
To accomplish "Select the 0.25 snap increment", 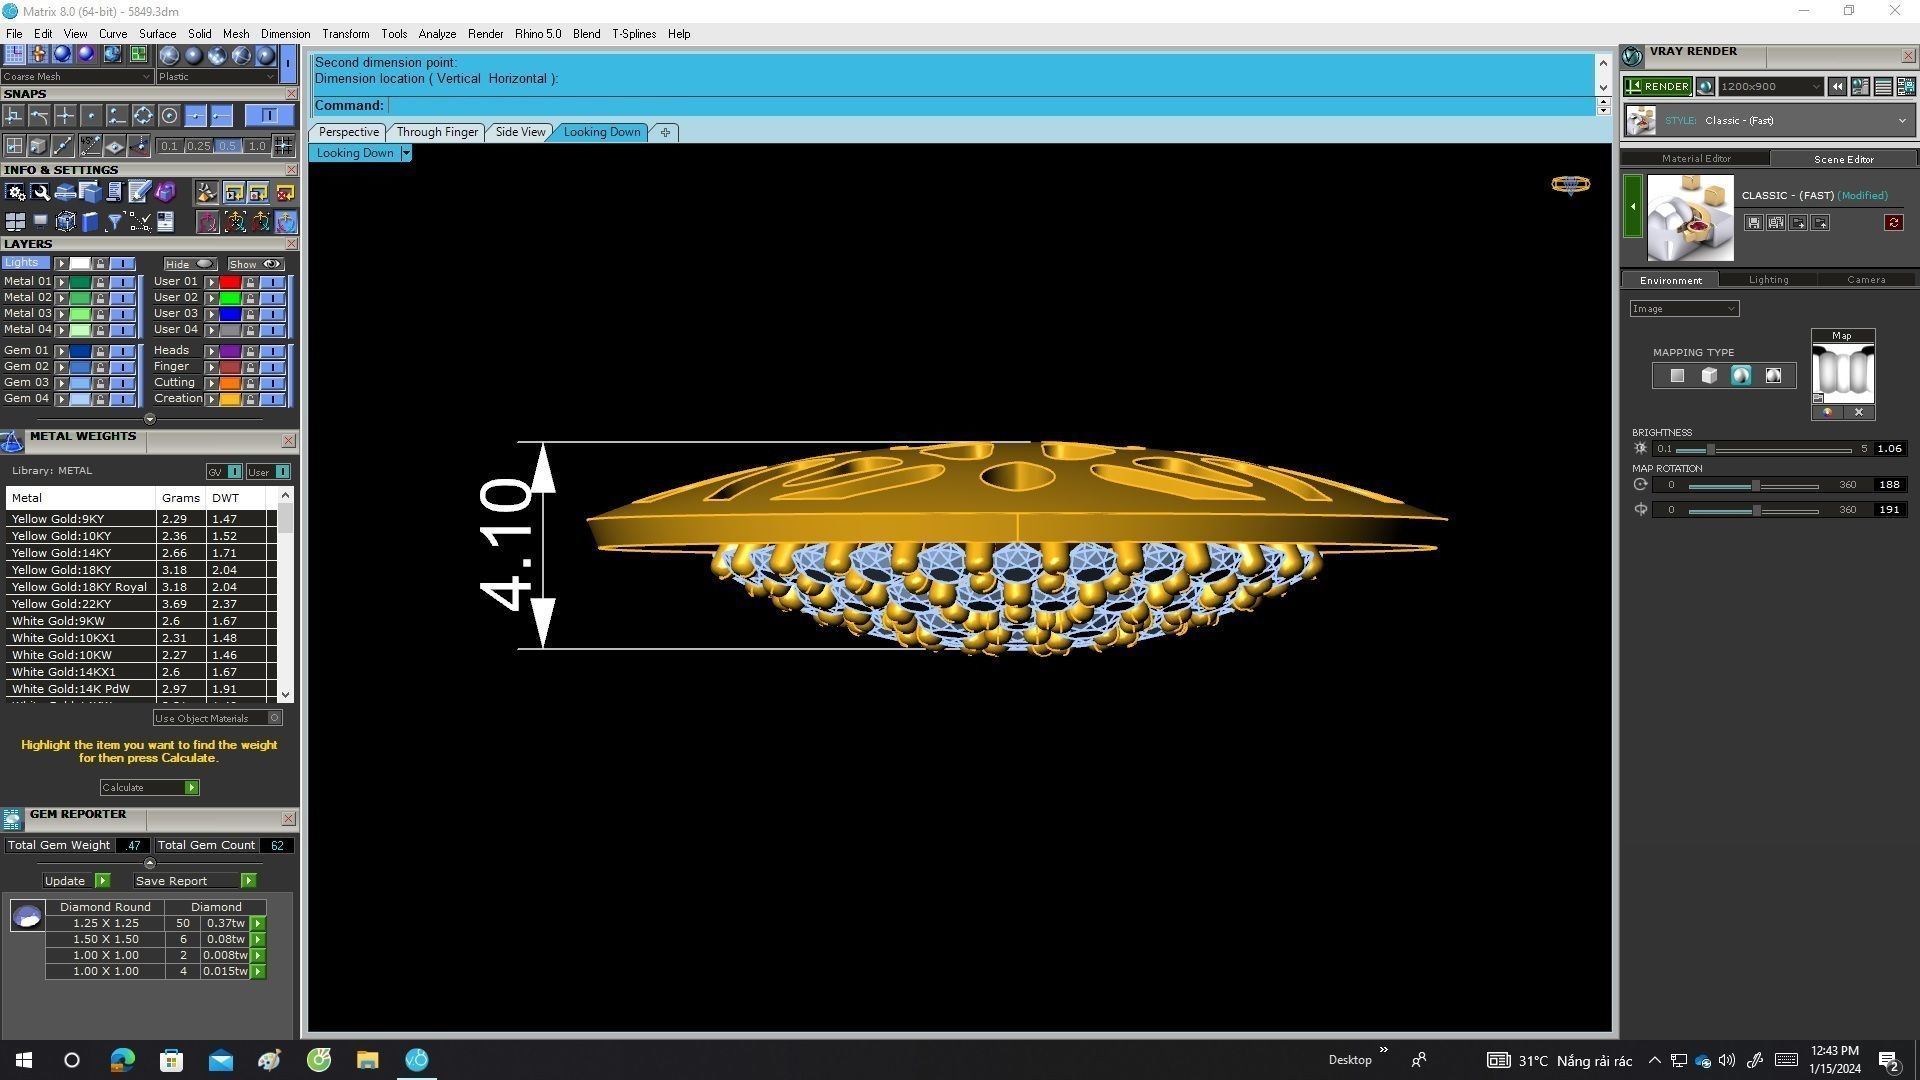I will pyautogui.click(x=198, y=146).
